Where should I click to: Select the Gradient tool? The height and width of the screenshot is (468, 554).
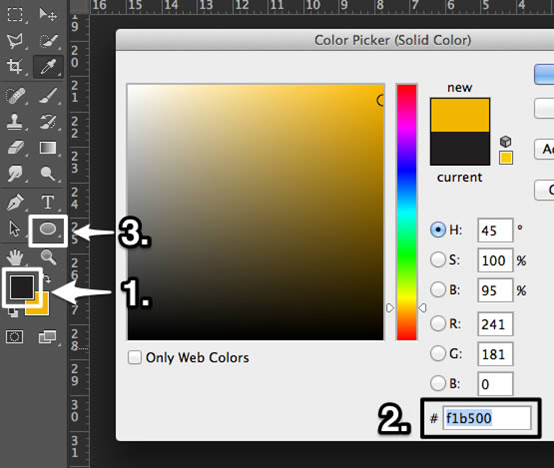point(48,148)
